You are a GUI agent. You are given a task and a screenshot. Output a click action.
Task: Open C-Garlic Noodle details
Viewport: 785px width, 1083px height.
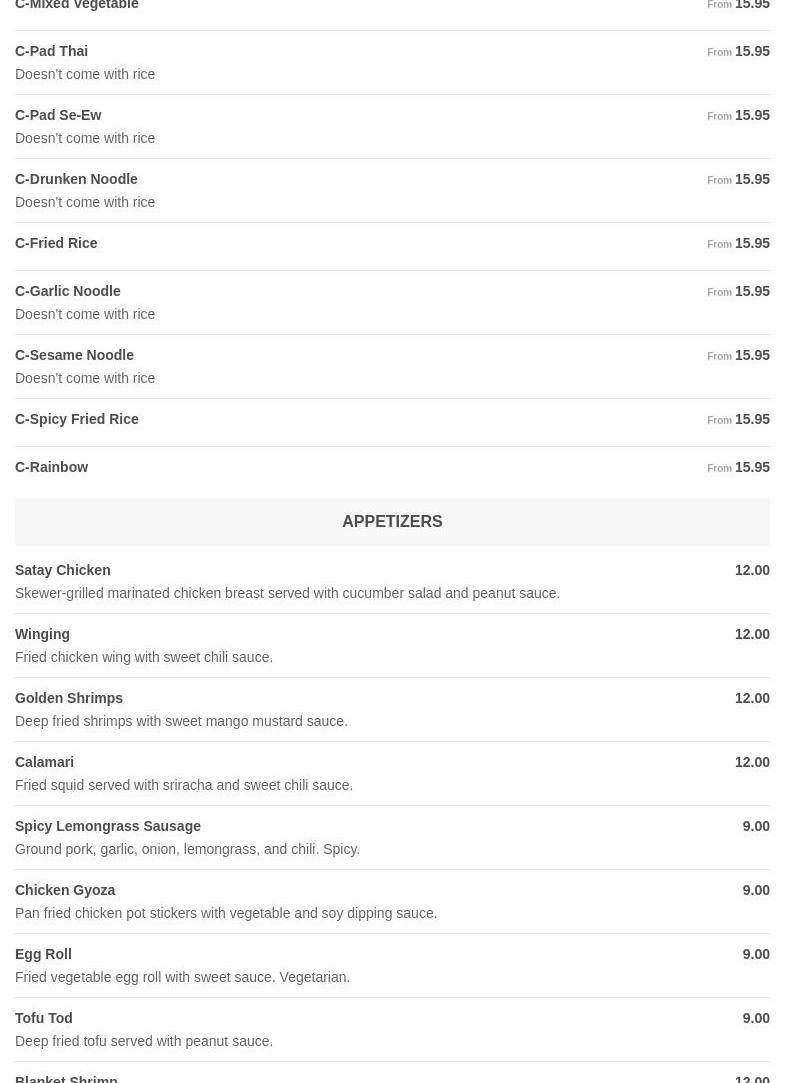[x=68, y=291]
